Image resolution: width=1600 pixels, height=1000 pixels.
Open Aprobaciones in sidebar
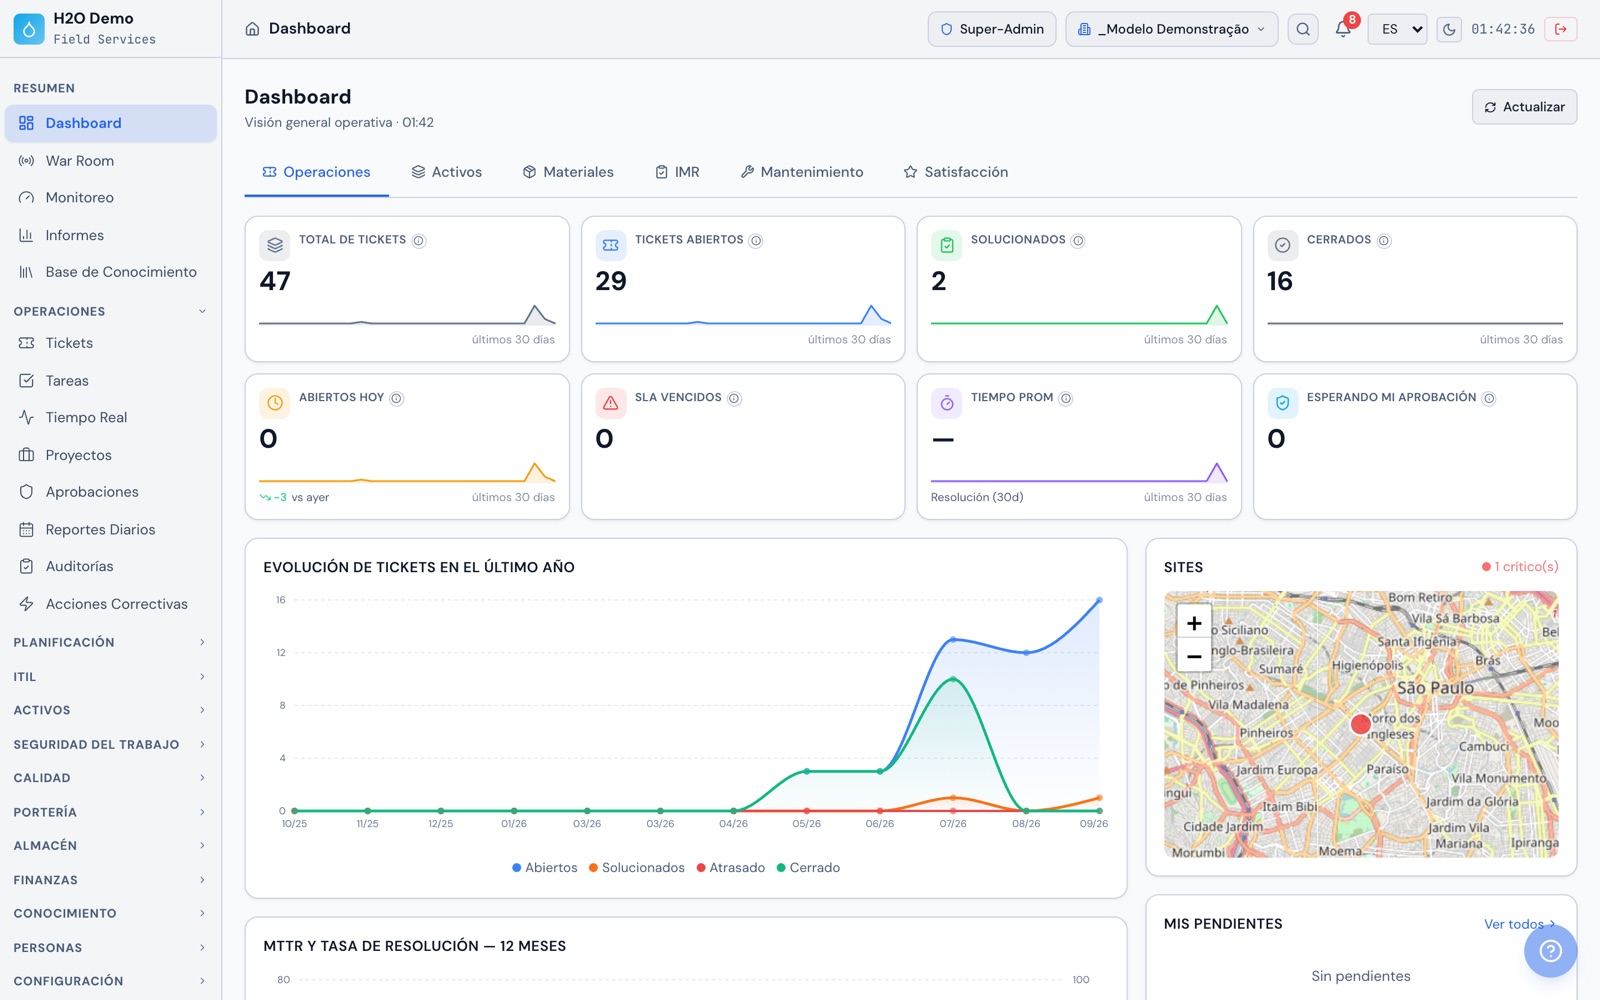[x=111, y=492]
